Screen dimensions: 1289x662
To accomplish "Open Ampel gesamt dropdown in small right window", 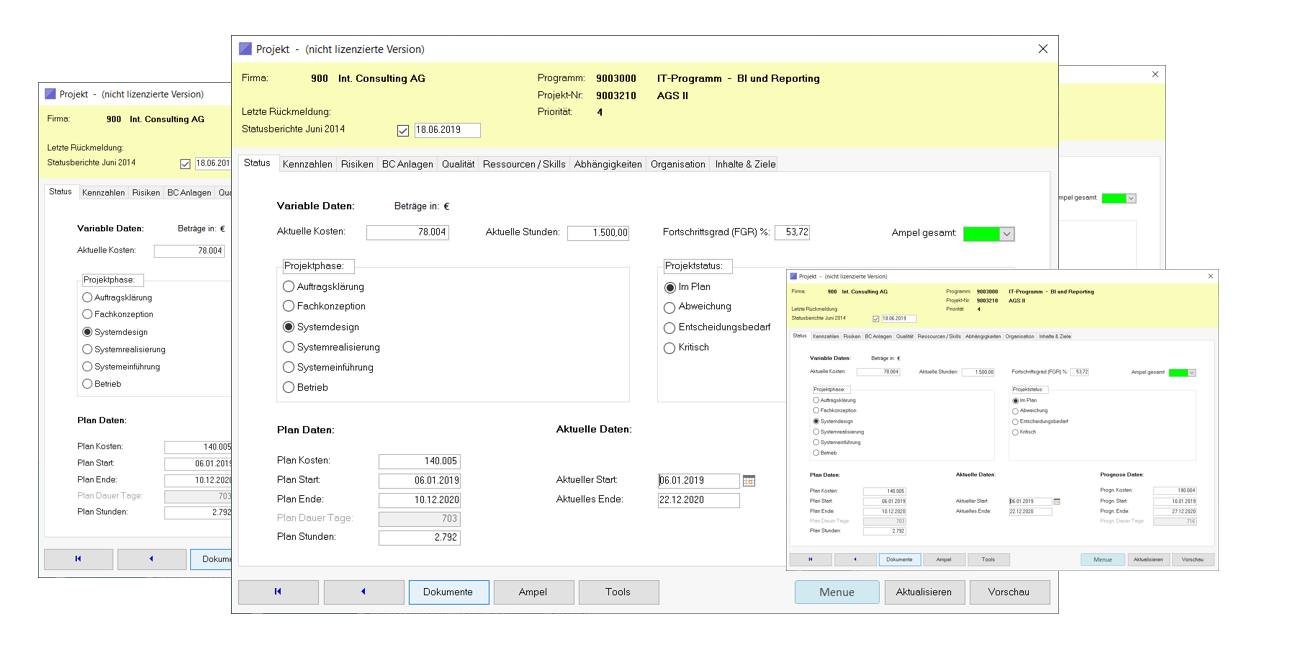I will click(x=1191, y=373).
